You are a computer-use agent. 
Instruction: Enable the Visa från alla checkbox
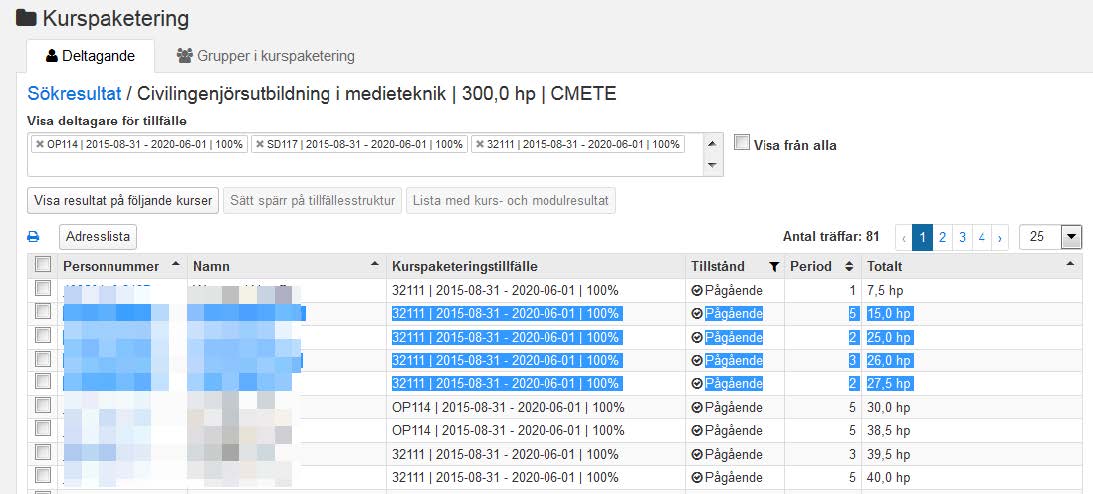(742, 144)
